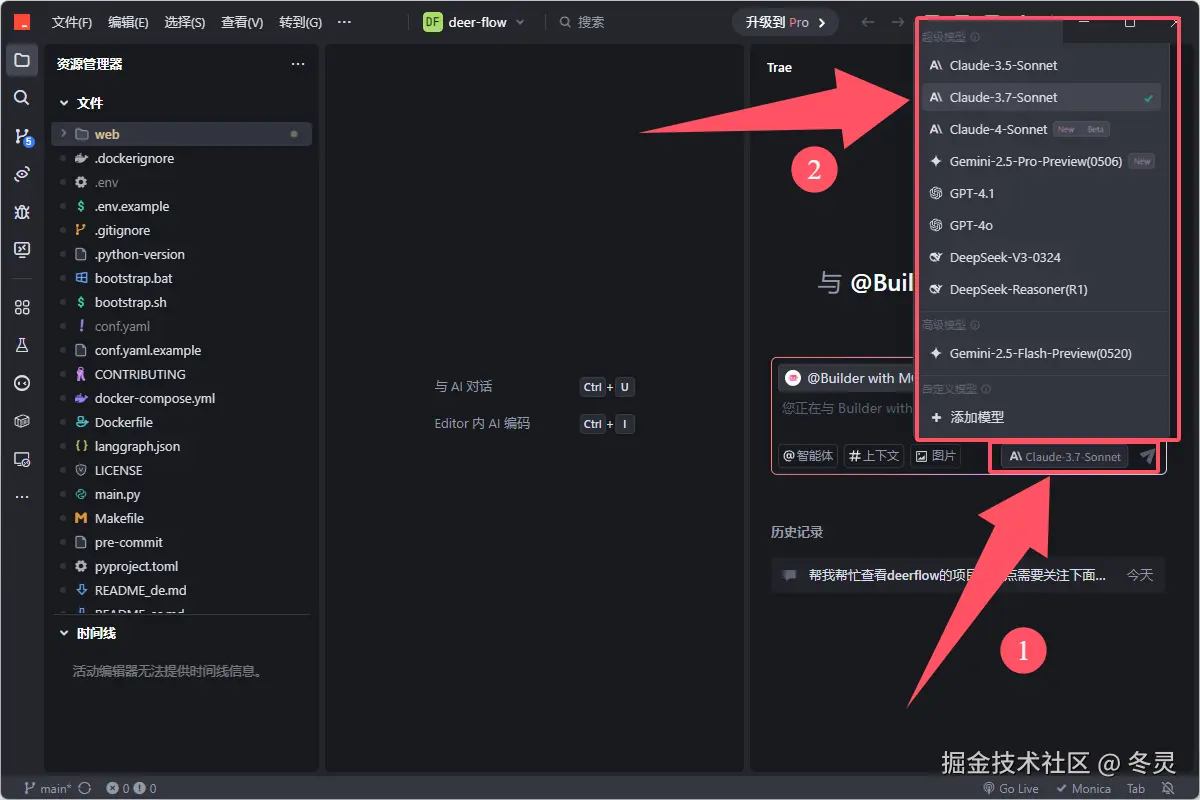Viewport: 1200px width, 800px height.
Task: Click the round face icon in activity bar
Action: [22, 383]
